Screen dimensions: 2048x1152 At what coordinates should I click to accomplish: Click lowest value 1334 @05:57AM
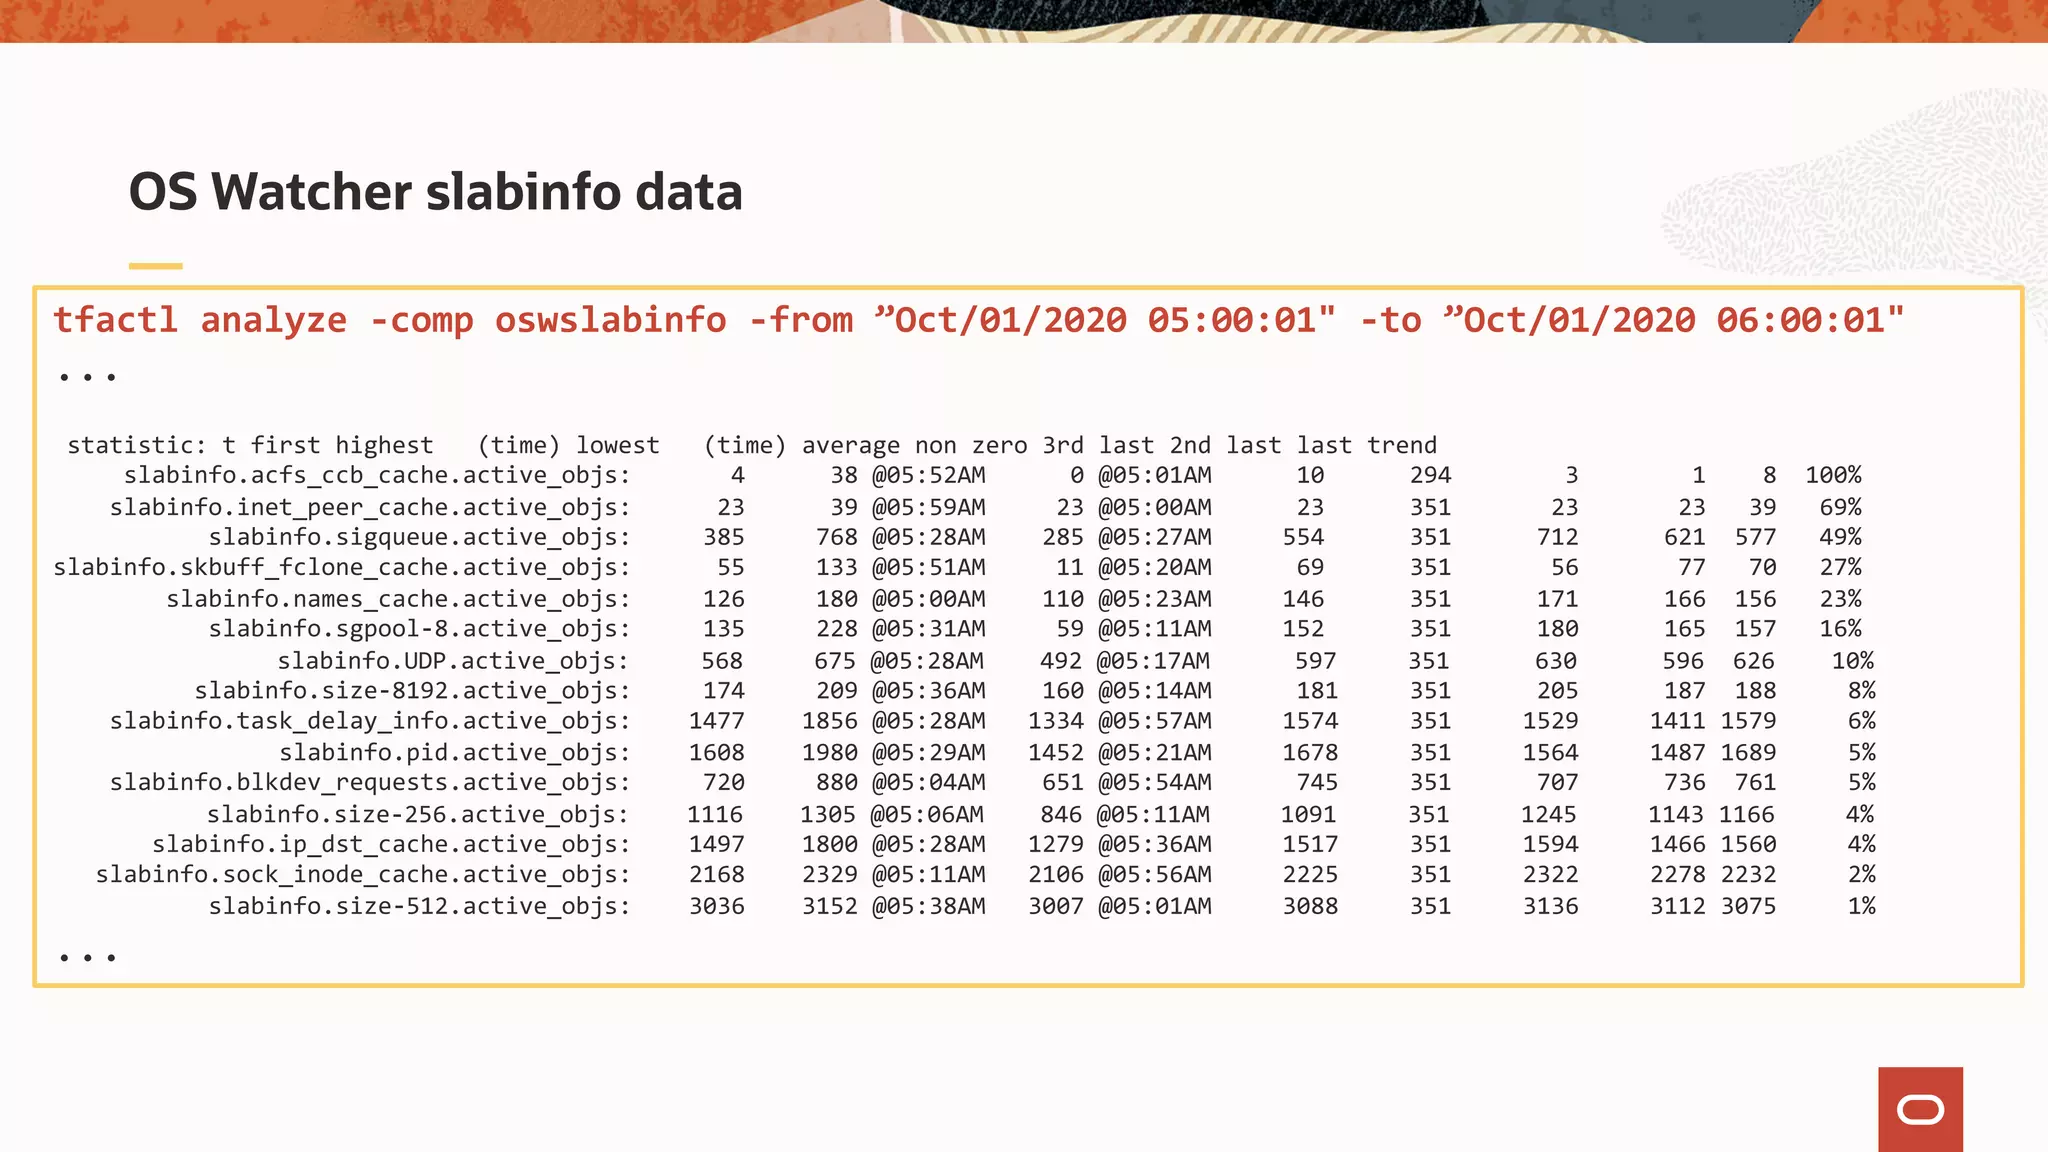pos(1120,721)
